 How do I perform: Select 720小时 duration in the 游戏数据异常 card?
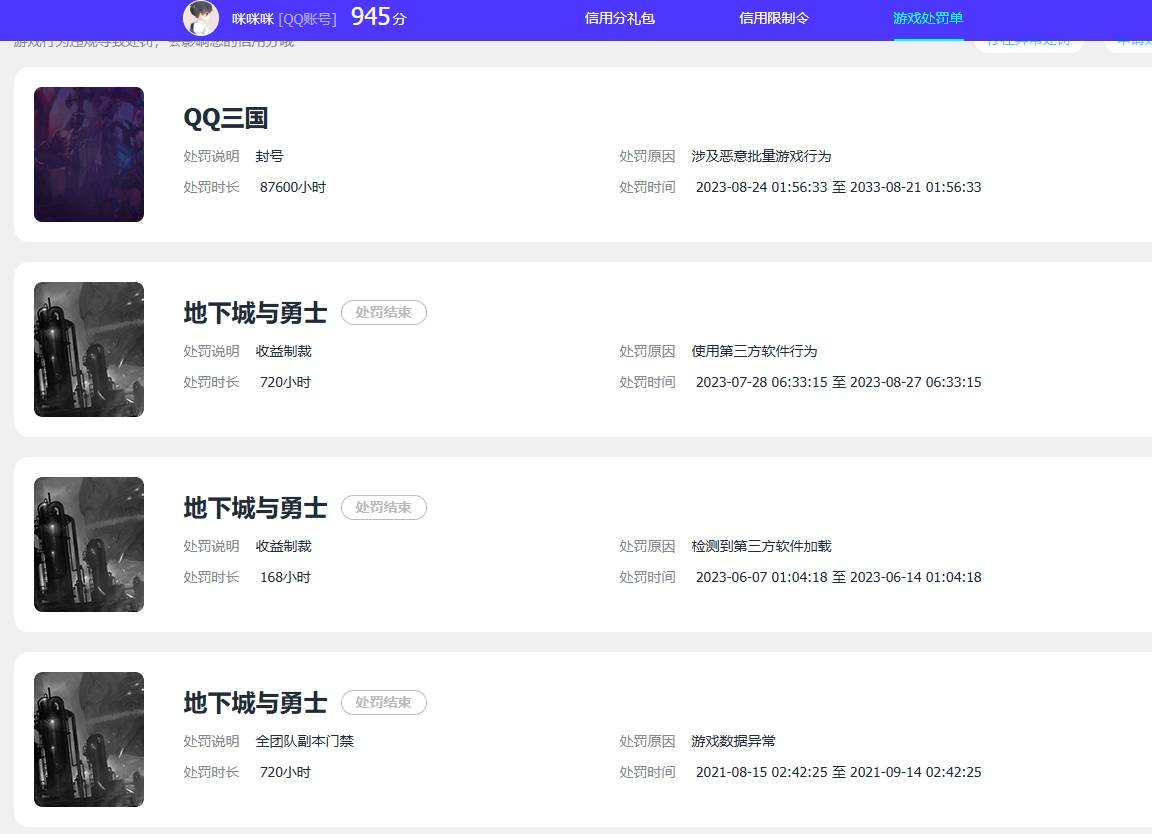(x=285, y=772)
